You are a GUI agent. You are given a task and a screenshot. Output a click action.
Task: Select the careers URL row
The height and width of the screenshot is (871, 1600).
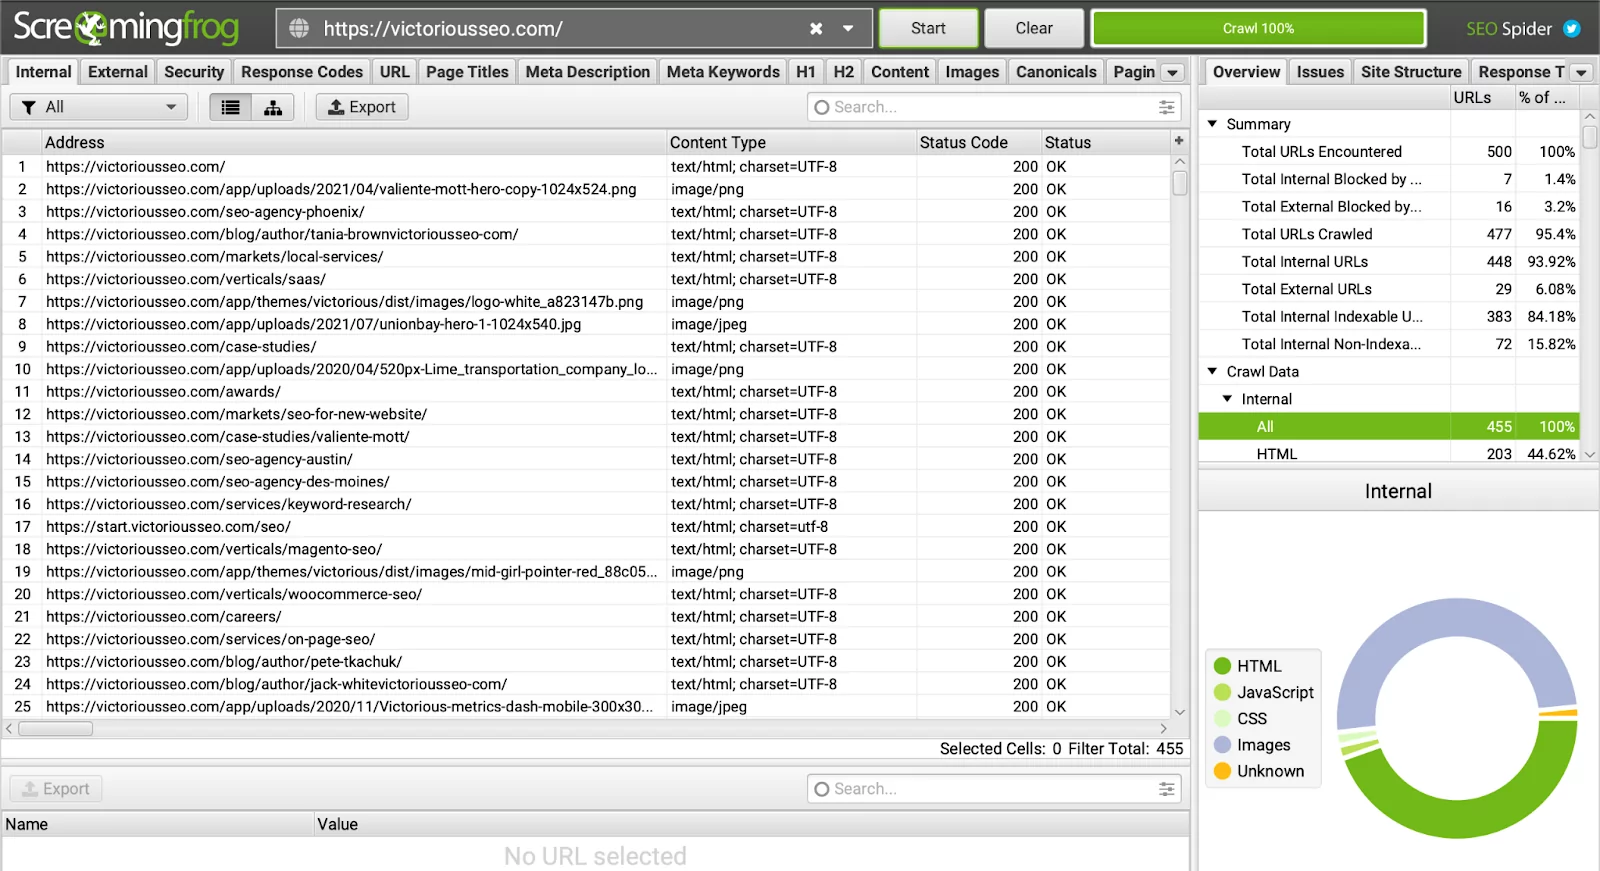(x=586, y=617)
